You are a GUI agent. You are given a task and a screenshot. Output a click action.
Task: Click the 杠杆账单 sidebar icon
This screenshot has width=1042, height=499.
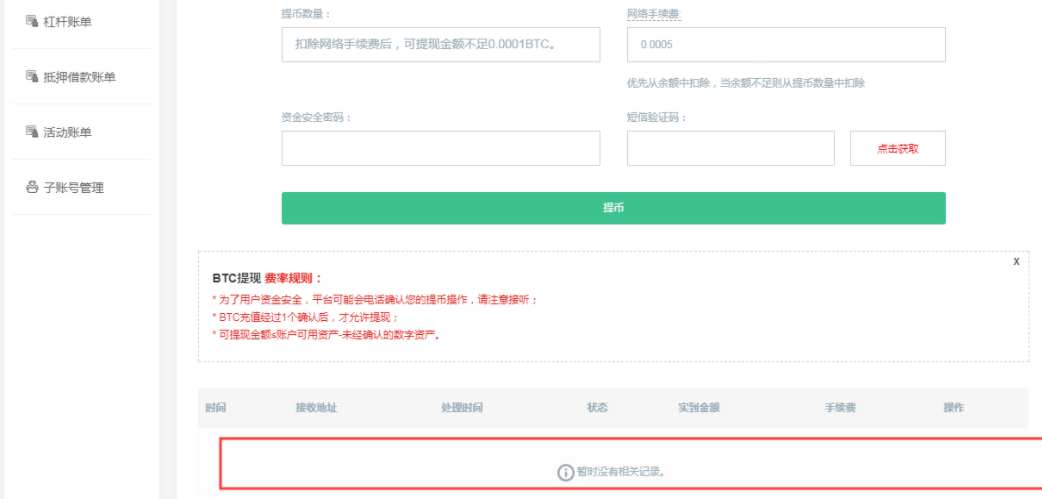coord(31,21)
